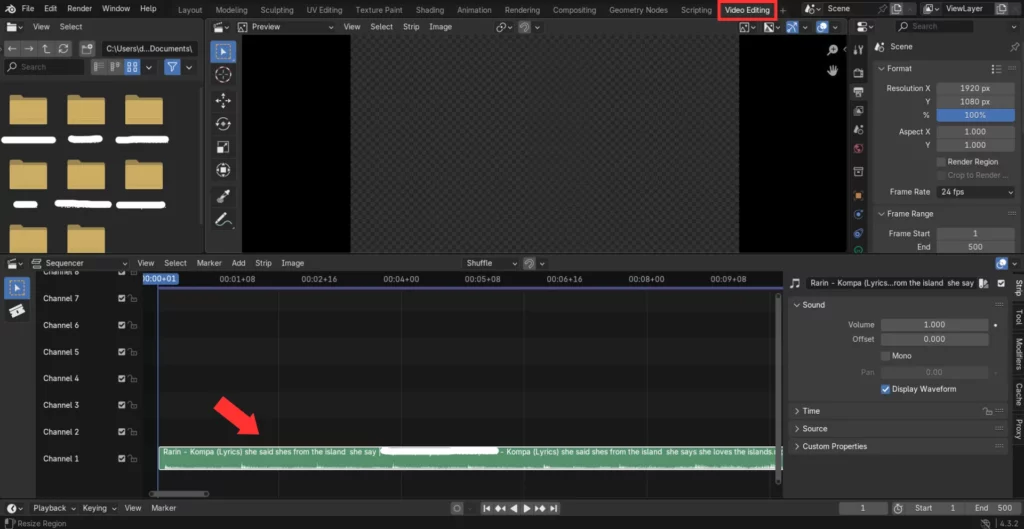Choose the Annotate pencil tool
The height and width of the screenshot is (529, 1024).
[x=223, y=220]
